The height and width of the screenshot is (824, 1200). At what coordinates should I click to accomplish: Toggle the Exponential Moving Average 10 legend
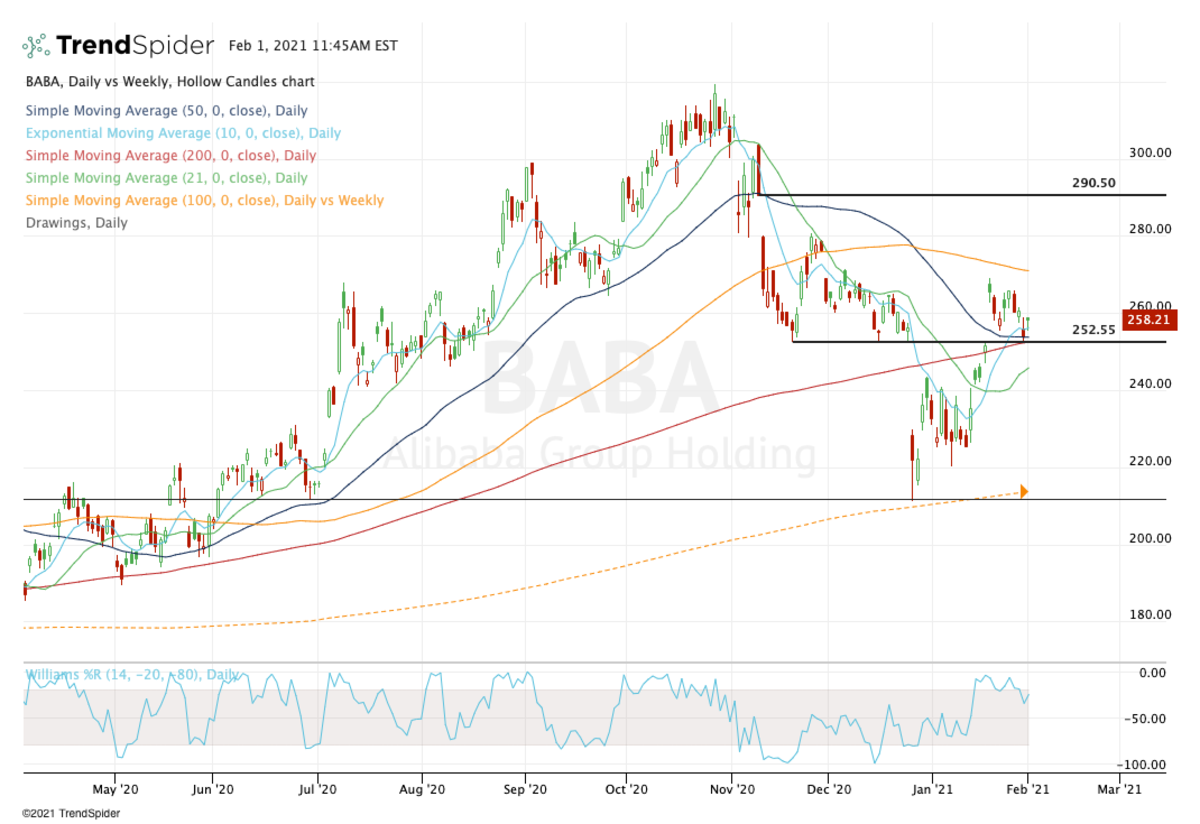point(181,133)
